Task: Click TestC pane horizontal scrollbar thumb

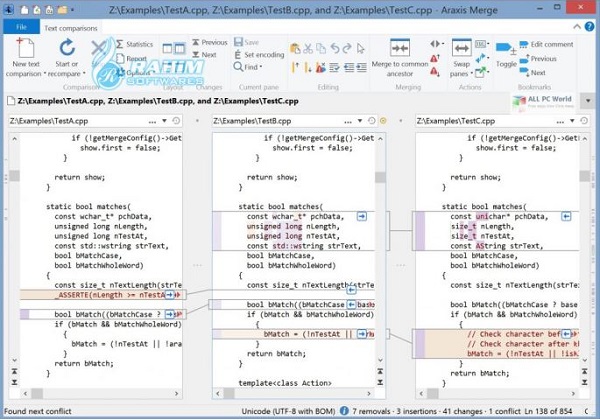Action: coord(433,393)
